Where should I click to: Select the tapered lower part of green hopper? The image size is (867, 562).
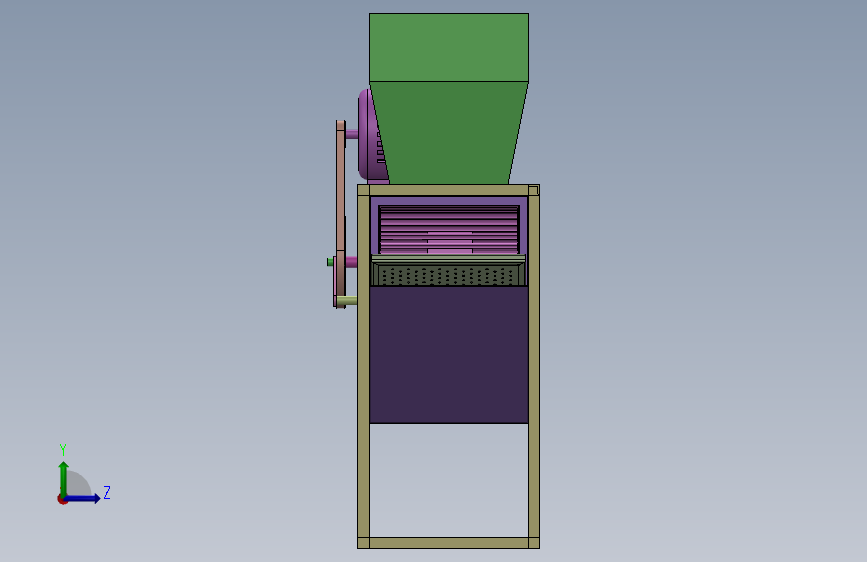point(448,133)
